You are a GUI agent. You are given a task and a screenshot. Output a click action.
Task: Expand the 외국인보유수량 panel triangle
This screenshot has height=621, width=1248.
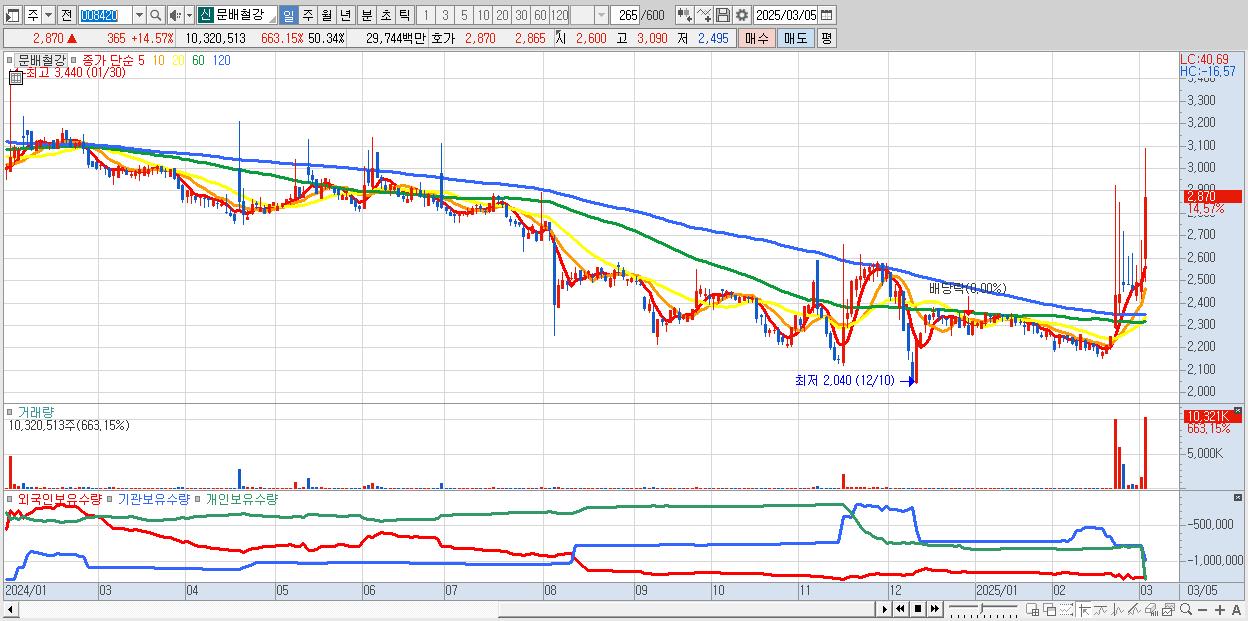pos(11,498)
